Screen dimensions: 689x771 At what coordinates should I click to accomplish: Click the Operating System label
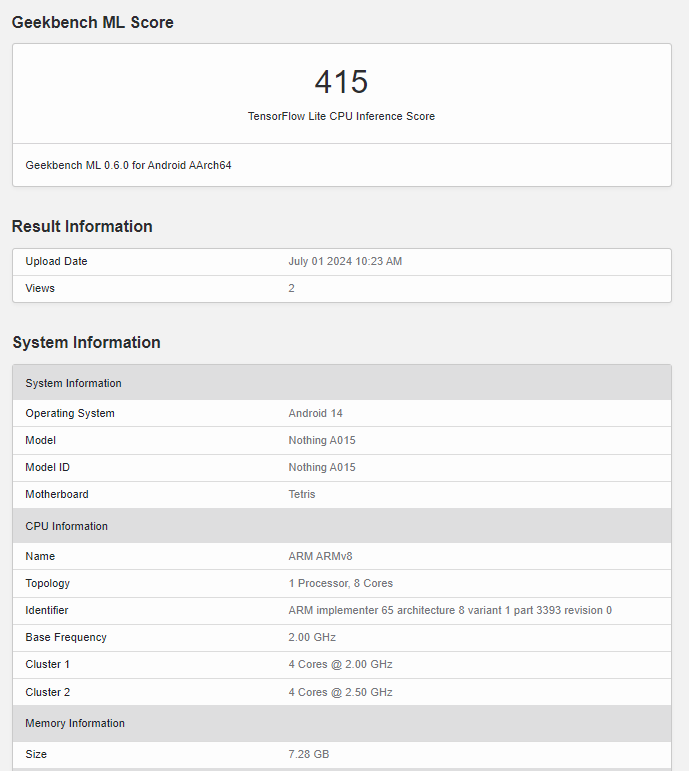70,414
